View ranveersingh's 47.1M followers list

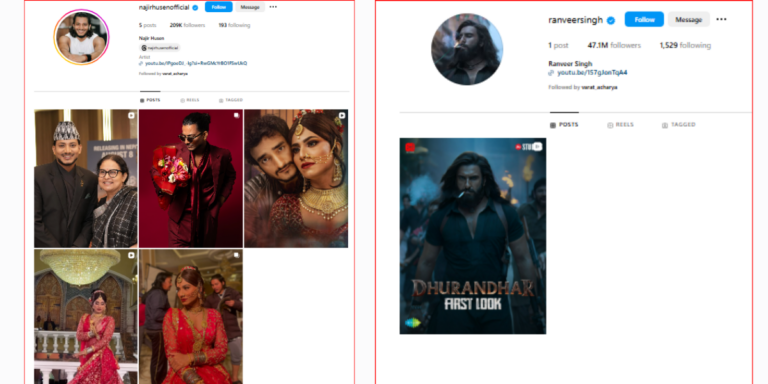point(614,45)
